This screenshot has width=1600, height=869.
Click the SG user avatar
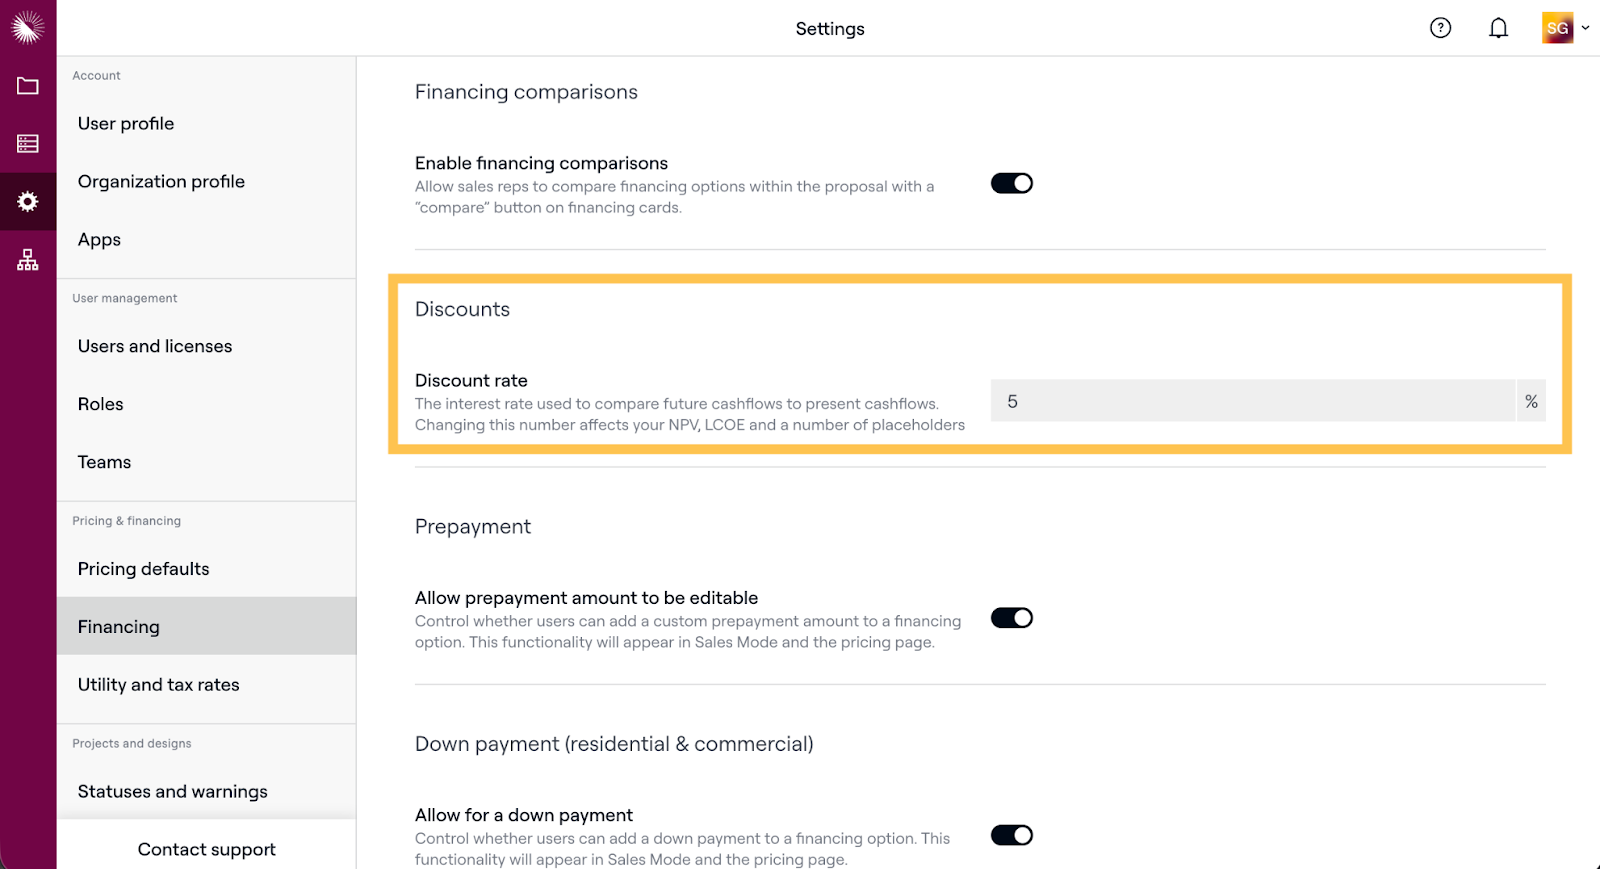(1557, 28)
